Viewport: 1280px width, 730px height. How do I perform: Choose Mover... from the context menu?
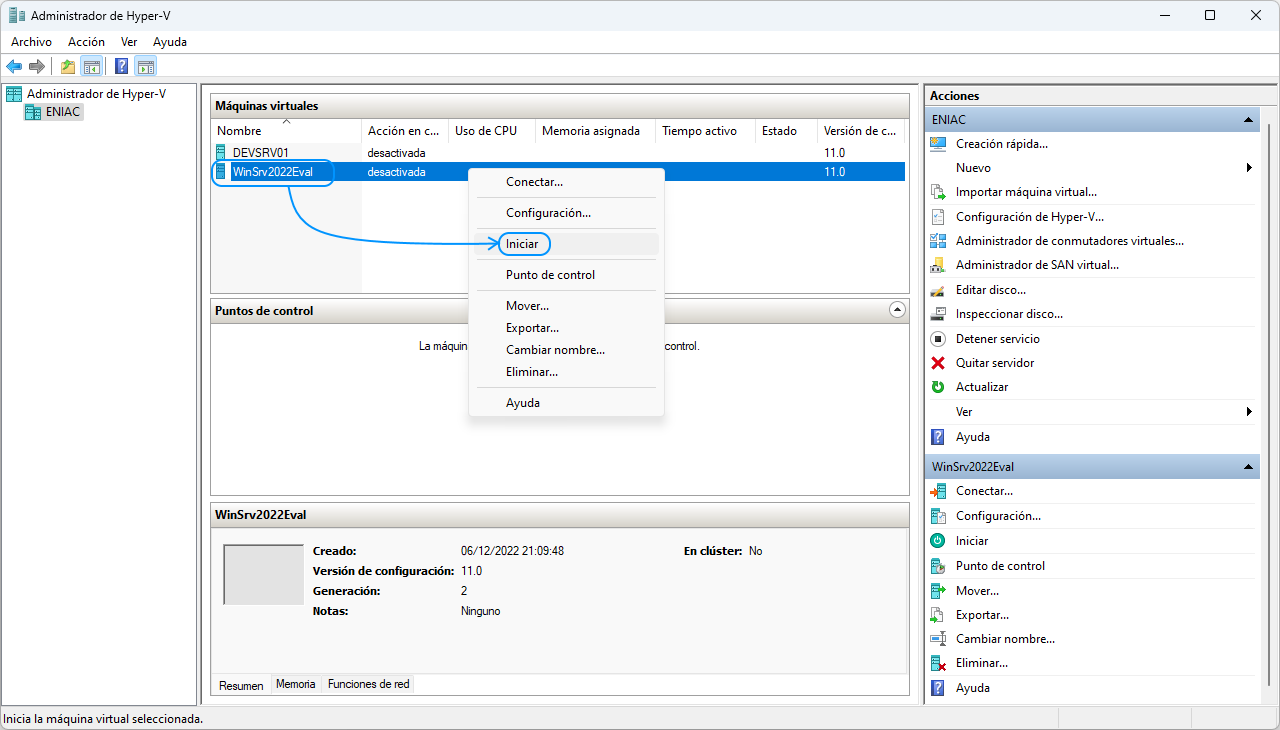566,306
